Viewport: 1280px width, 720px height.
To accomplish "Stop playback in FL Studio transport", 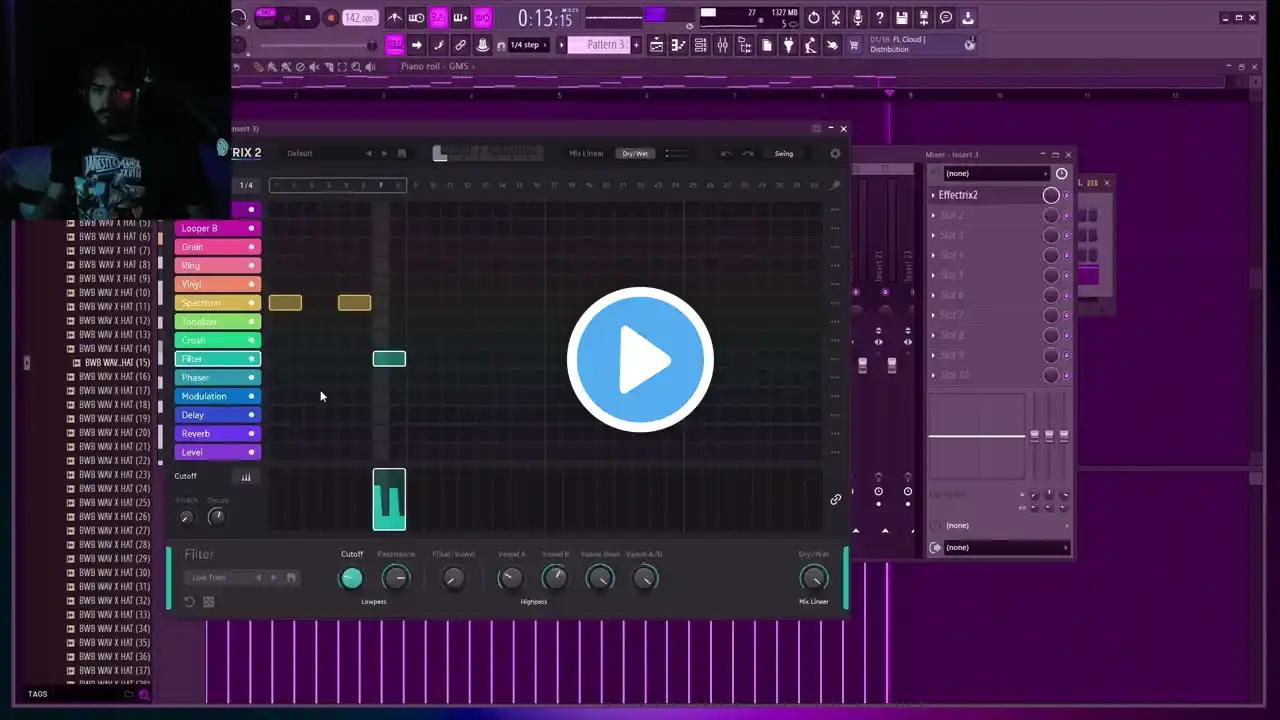I will click(308, 18).
